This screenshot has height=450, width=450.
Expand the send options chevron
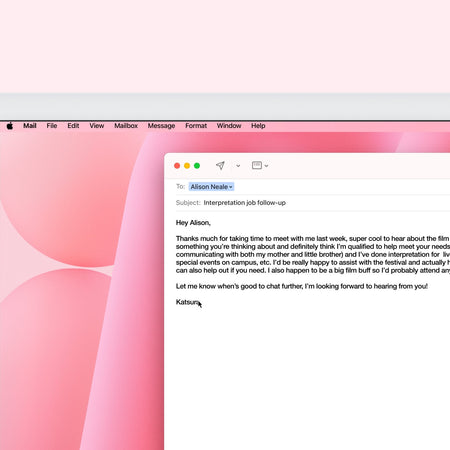coord(238,166)
